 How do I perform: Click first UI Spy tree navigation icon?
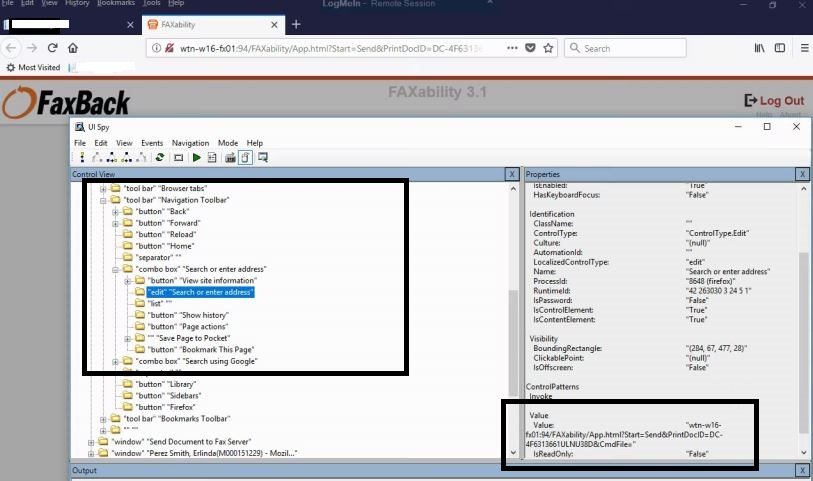tap(82, 157)
